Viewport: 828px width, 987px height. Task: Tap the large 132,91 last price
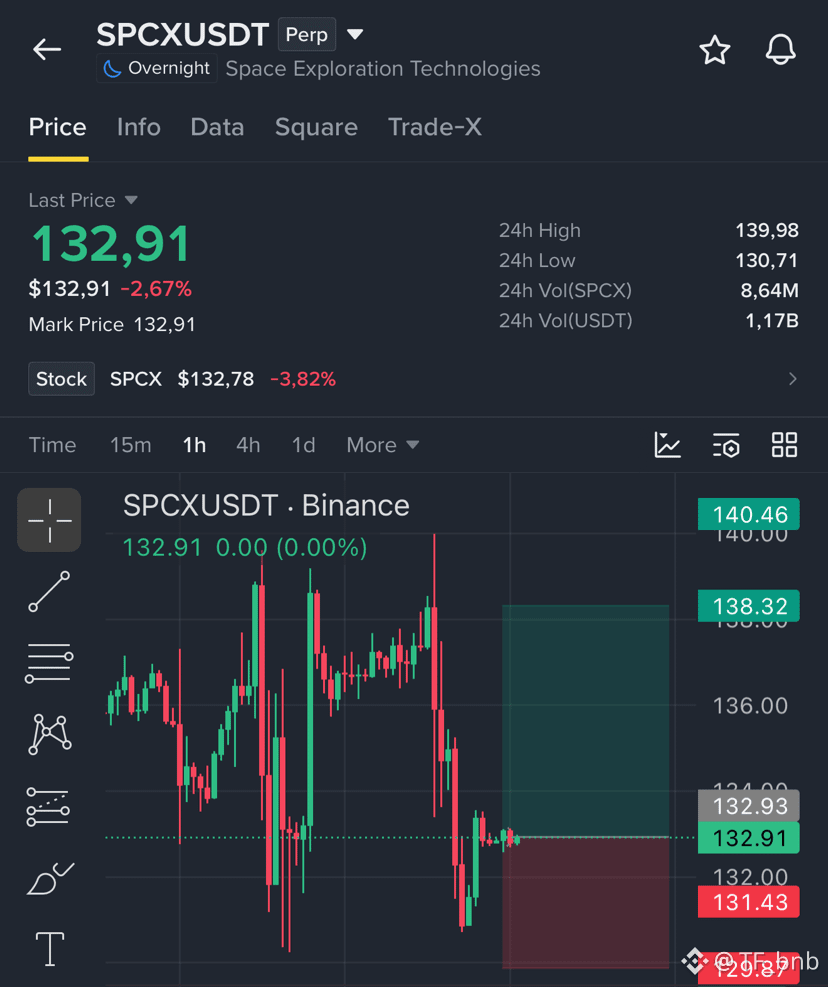click(111, 244)
